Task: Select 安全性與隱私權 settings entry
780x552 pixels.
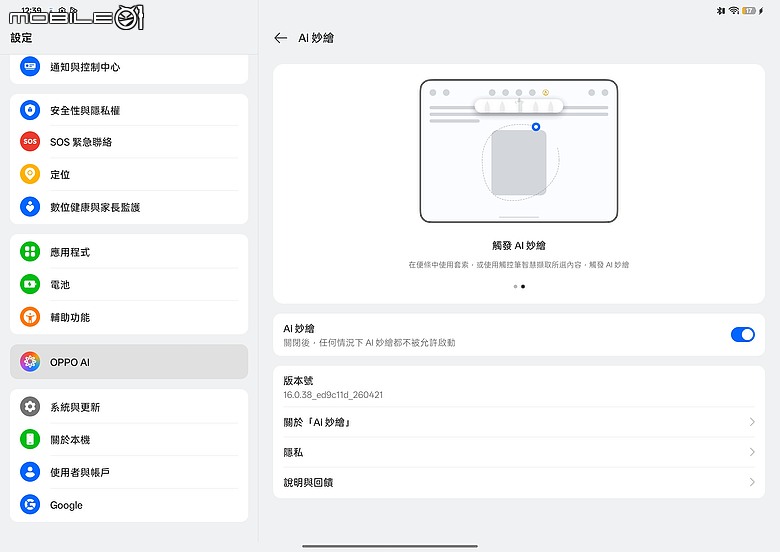Action: pyautogui.click(x=129, y=110)
